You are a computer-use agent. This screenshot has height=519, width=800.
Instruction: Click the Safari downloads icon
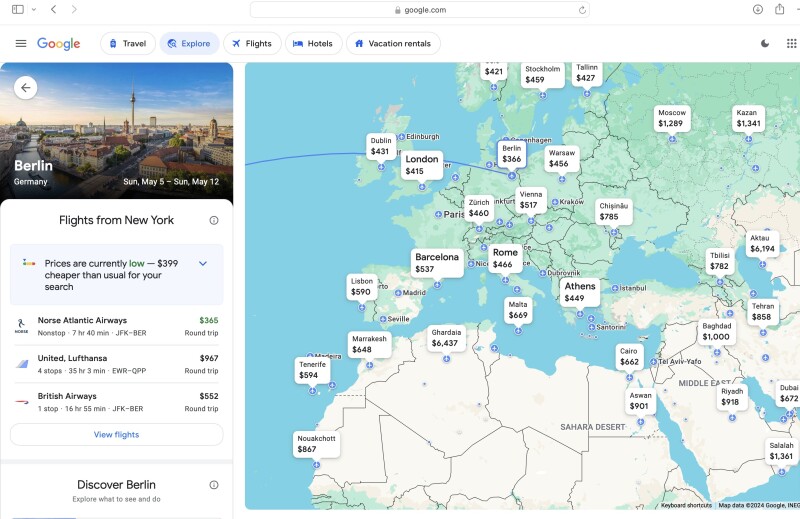pos(757,9)
